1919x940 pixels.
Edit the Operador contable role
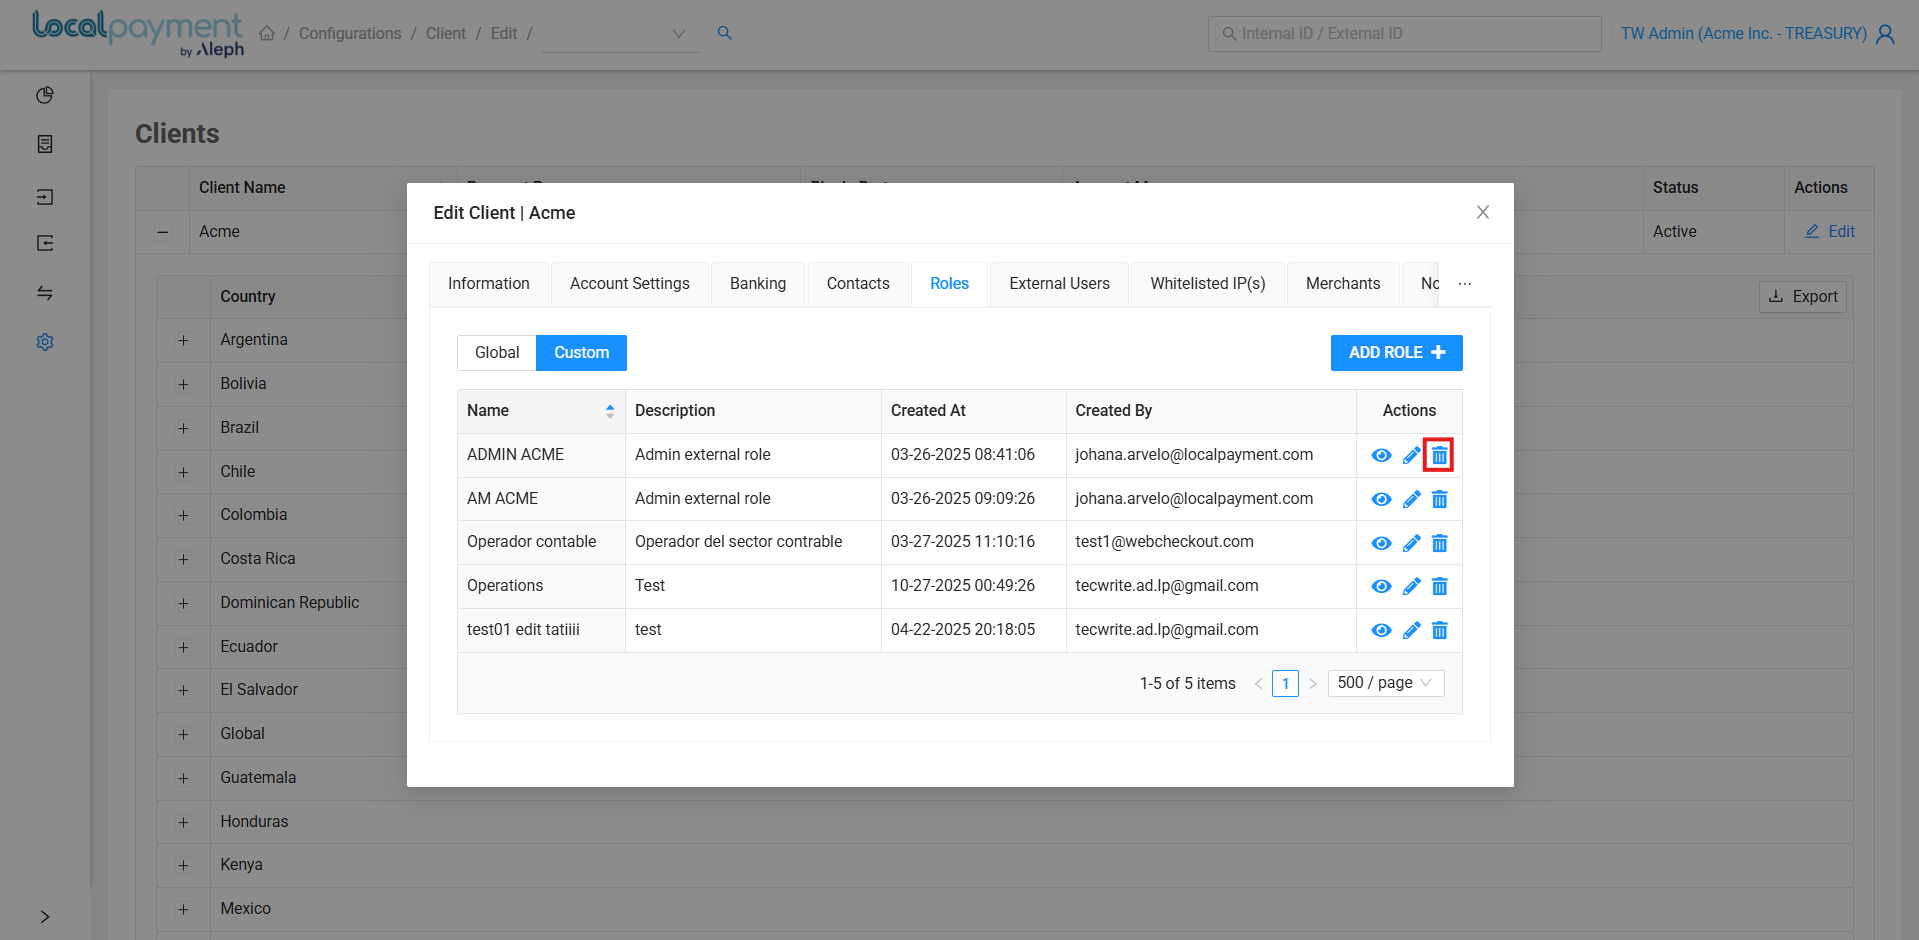pyautogui.click(x=1411, y=543)
